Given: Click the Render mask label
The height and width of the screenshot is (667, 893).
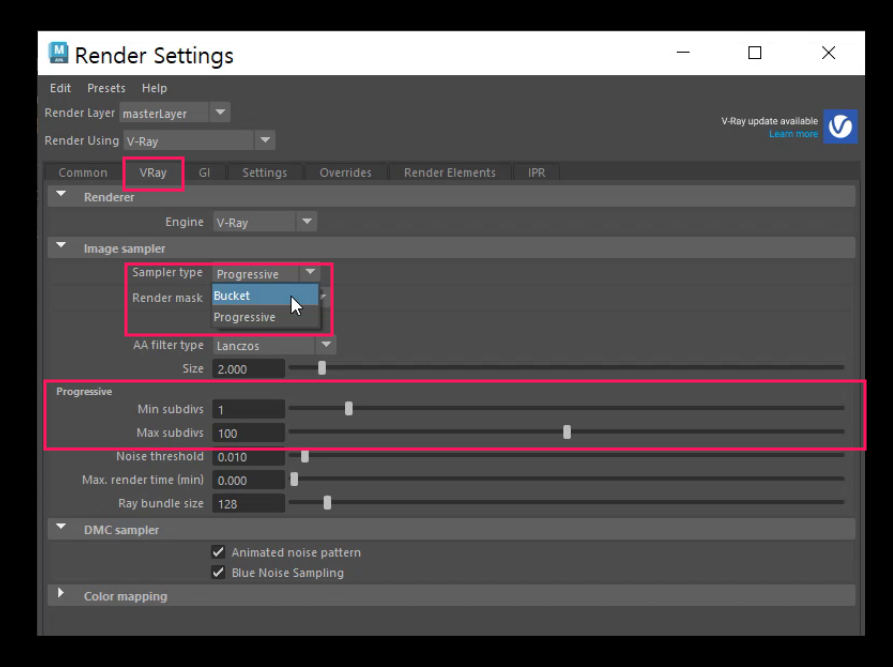Looking at the screenshot, I should 167,298.
